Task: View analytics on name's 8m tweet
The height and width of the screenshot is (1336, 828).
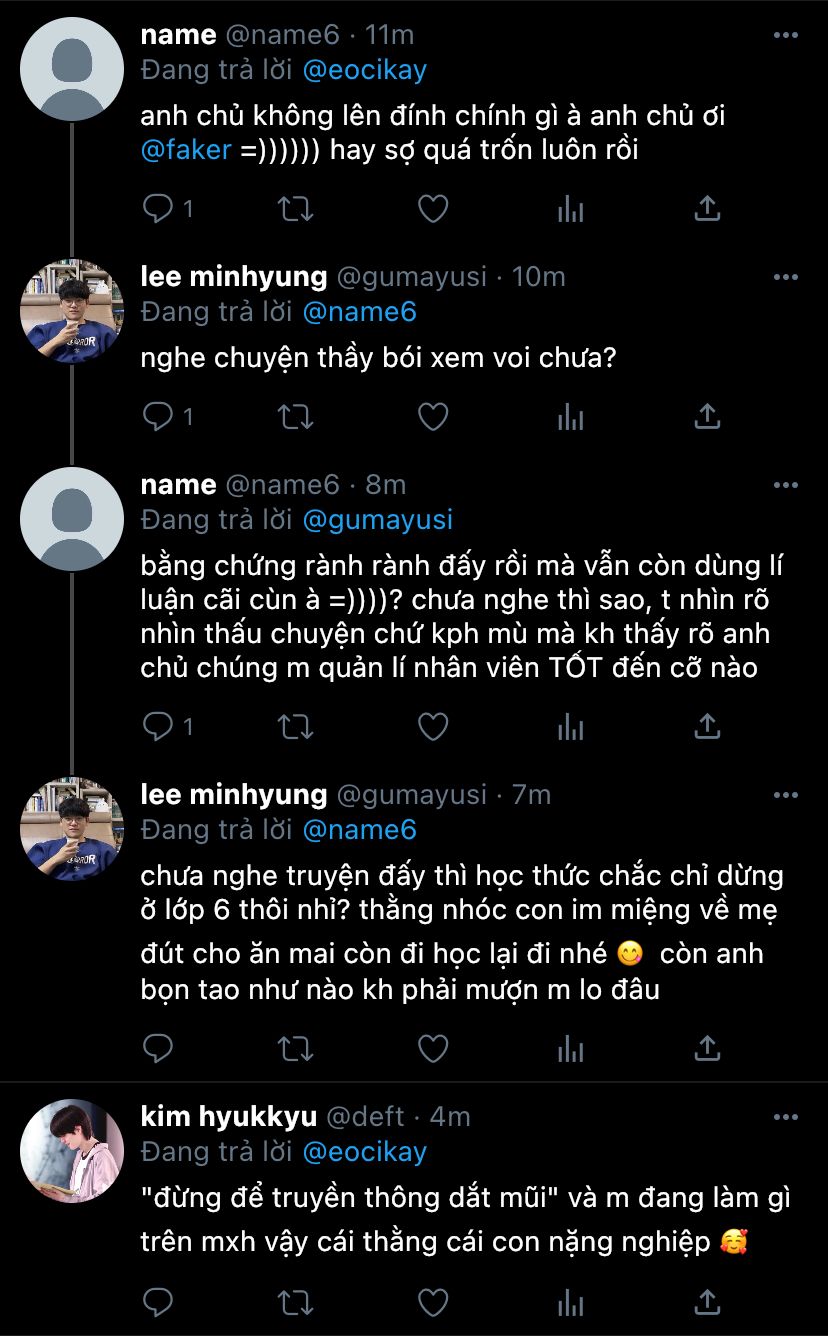Action: (x=570, y=727)
